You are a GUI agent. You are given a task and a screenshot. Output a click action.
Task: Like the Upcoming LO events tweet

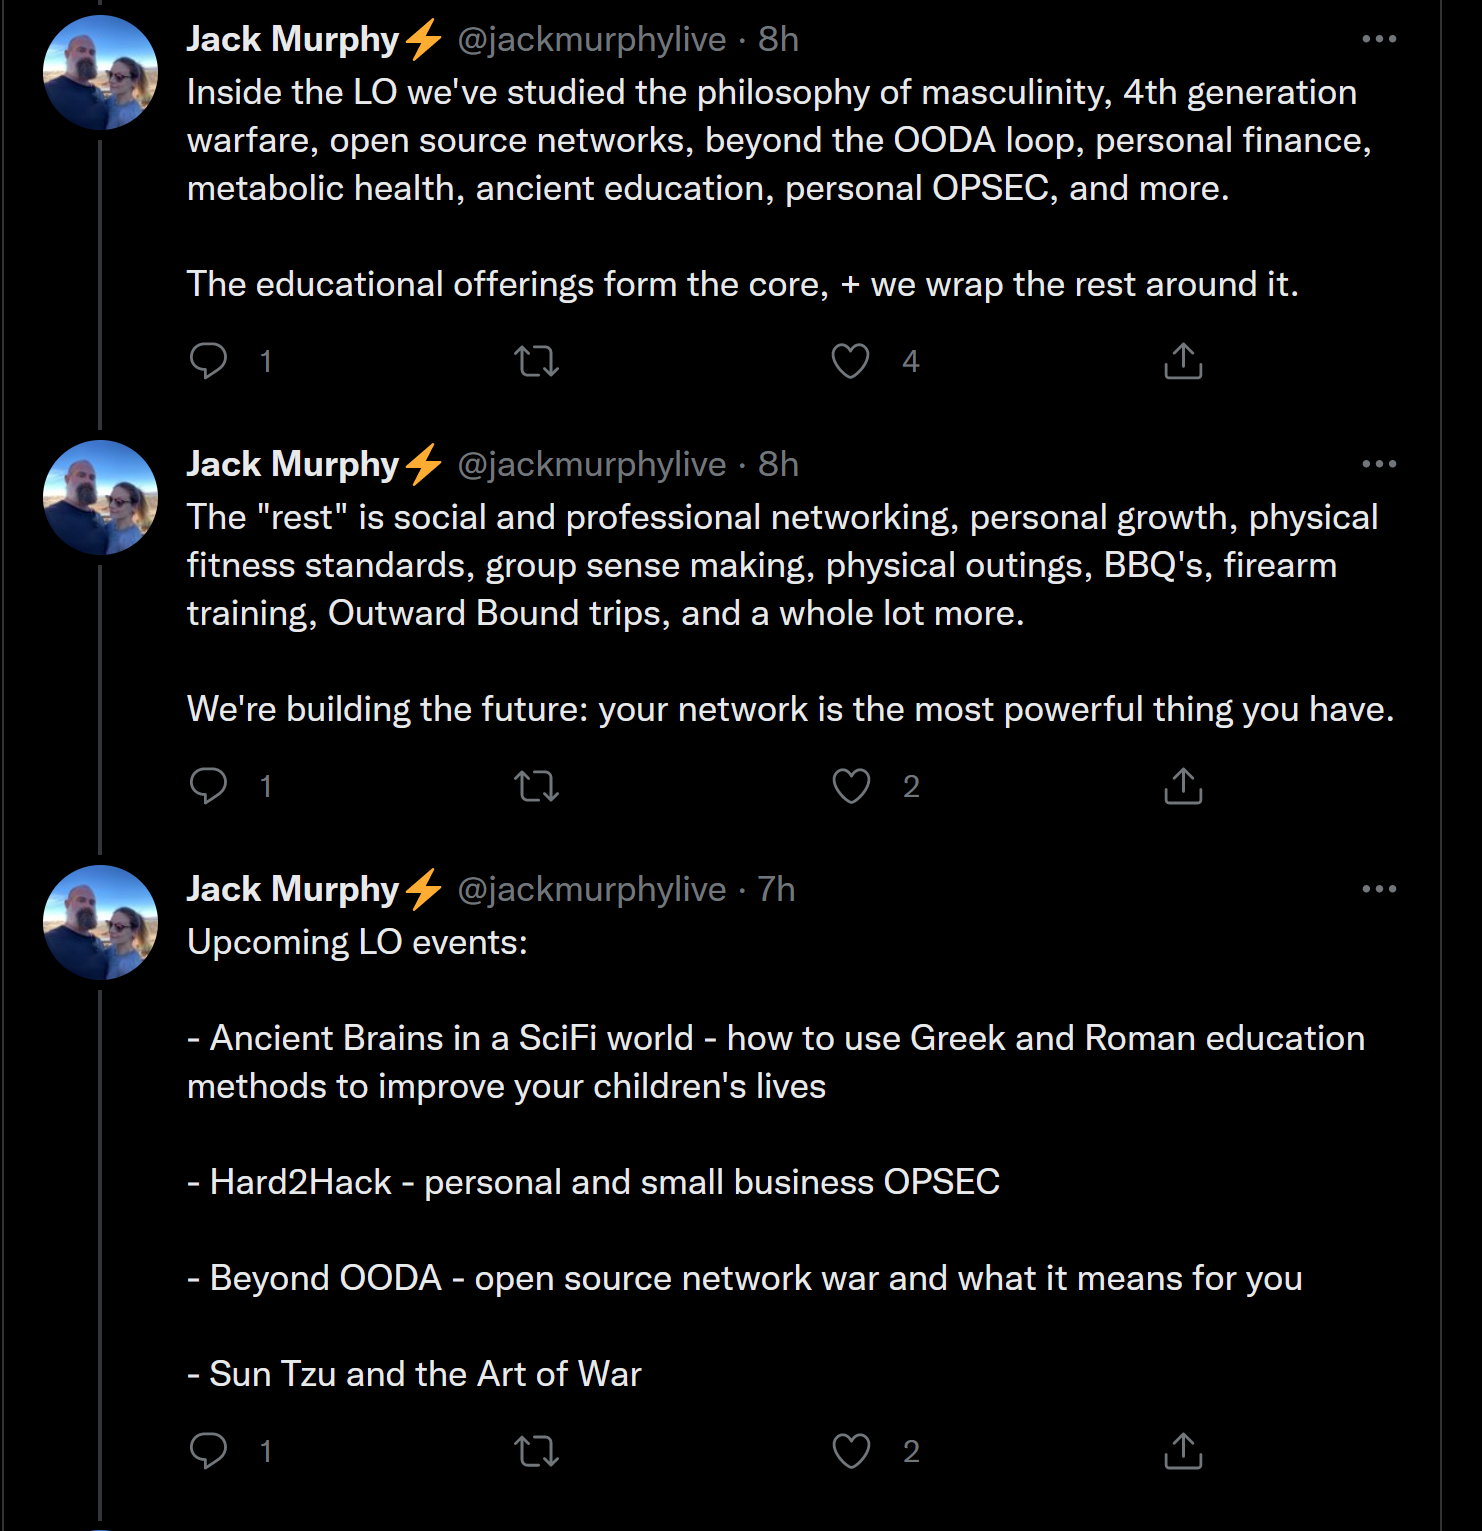(x=851, y=1450)
